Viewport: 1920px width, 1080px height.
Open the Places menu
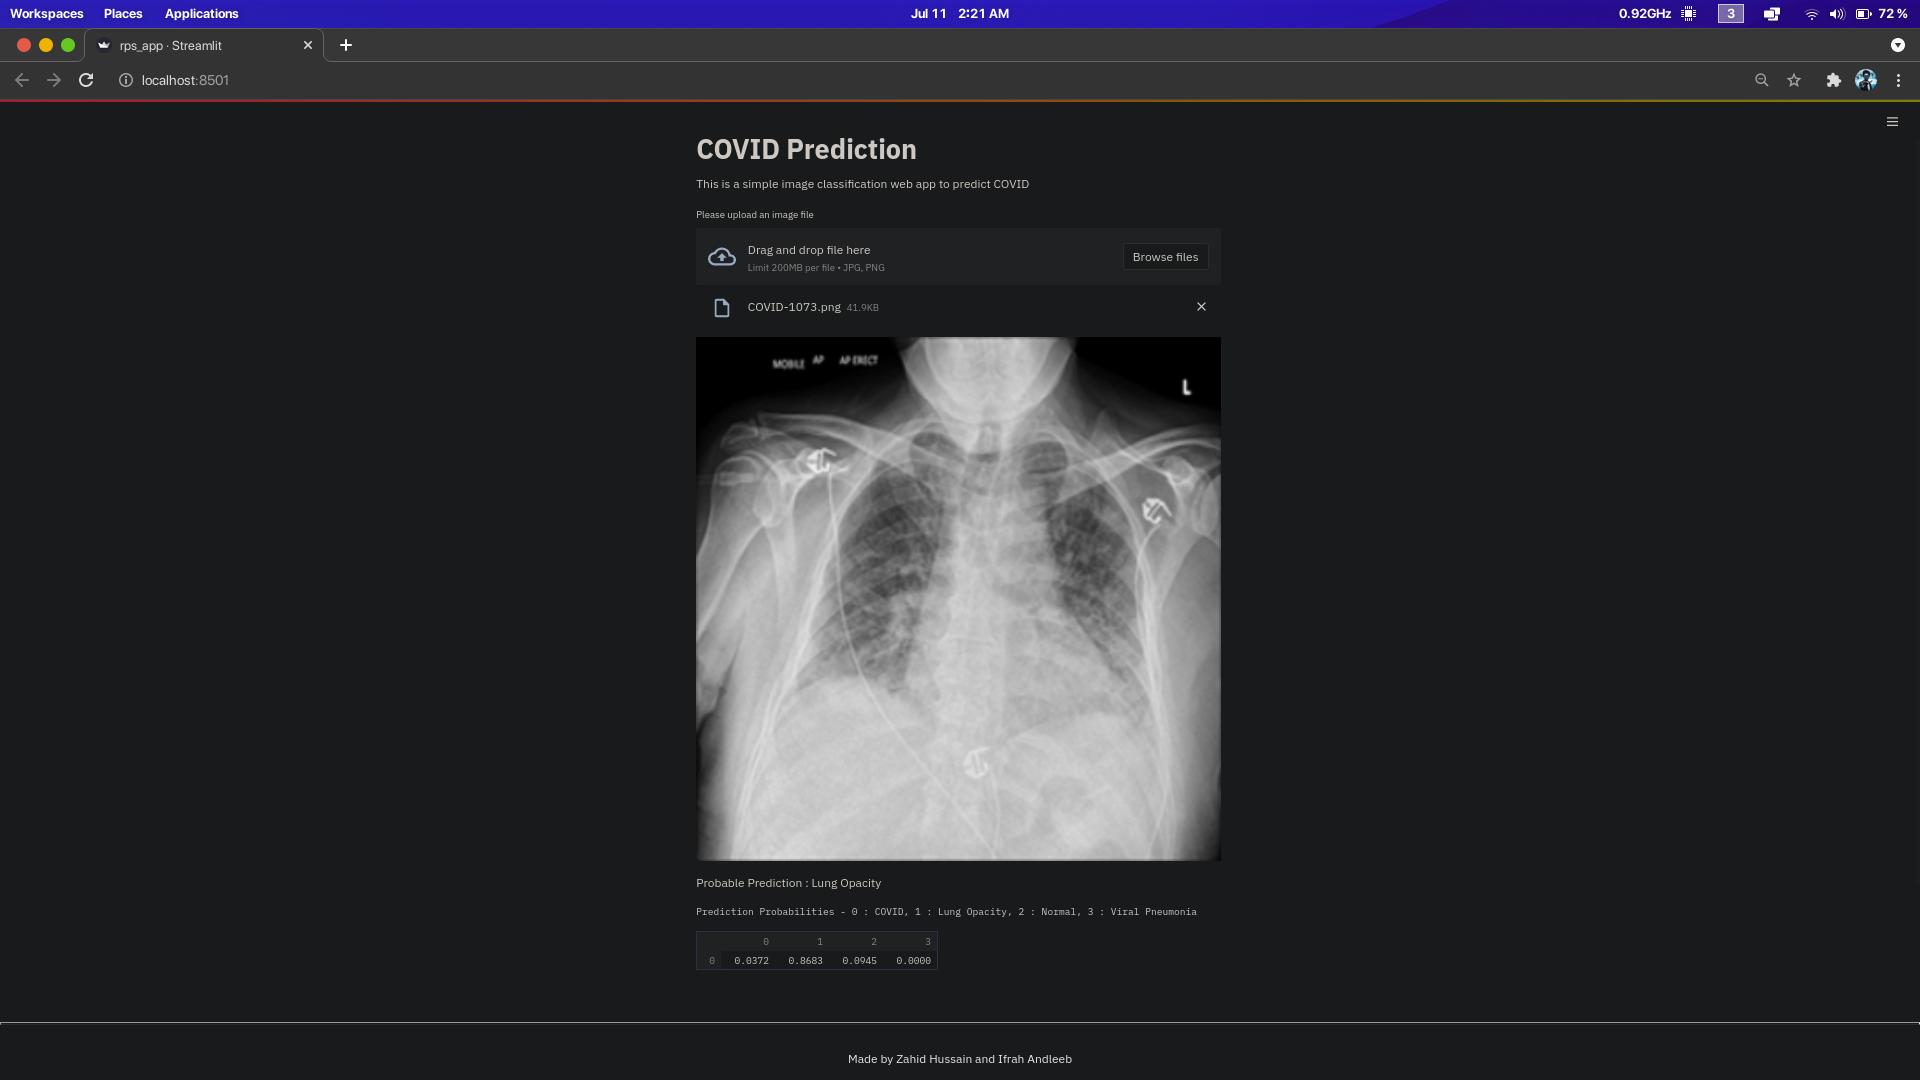pyautogui.click(x=123, y=14)
